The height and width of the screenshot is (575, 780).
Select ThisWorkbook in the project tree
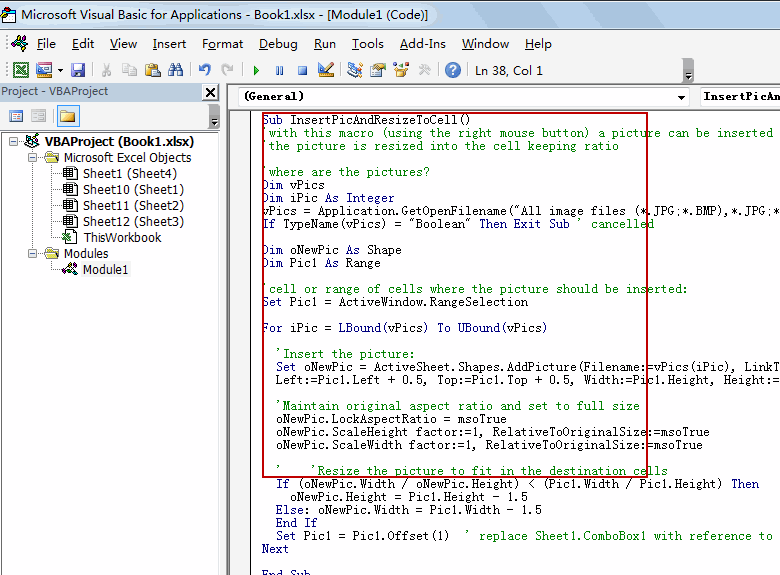(121, 238)
